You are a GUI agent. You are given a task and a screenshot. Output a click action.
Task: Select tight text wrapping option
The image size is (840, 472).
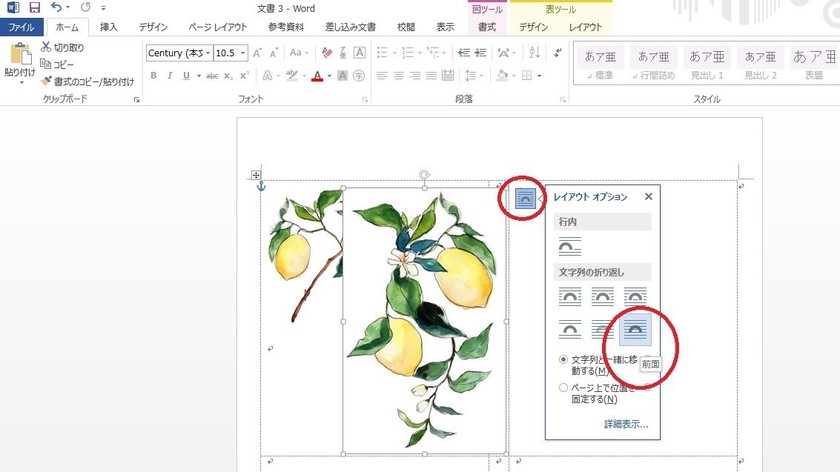click(x=602, y=296)
